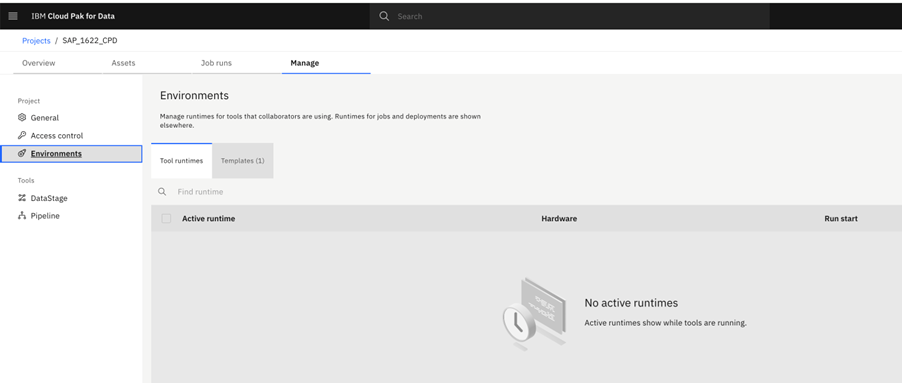Click the DataStage tool icon

tap(22, 198)
